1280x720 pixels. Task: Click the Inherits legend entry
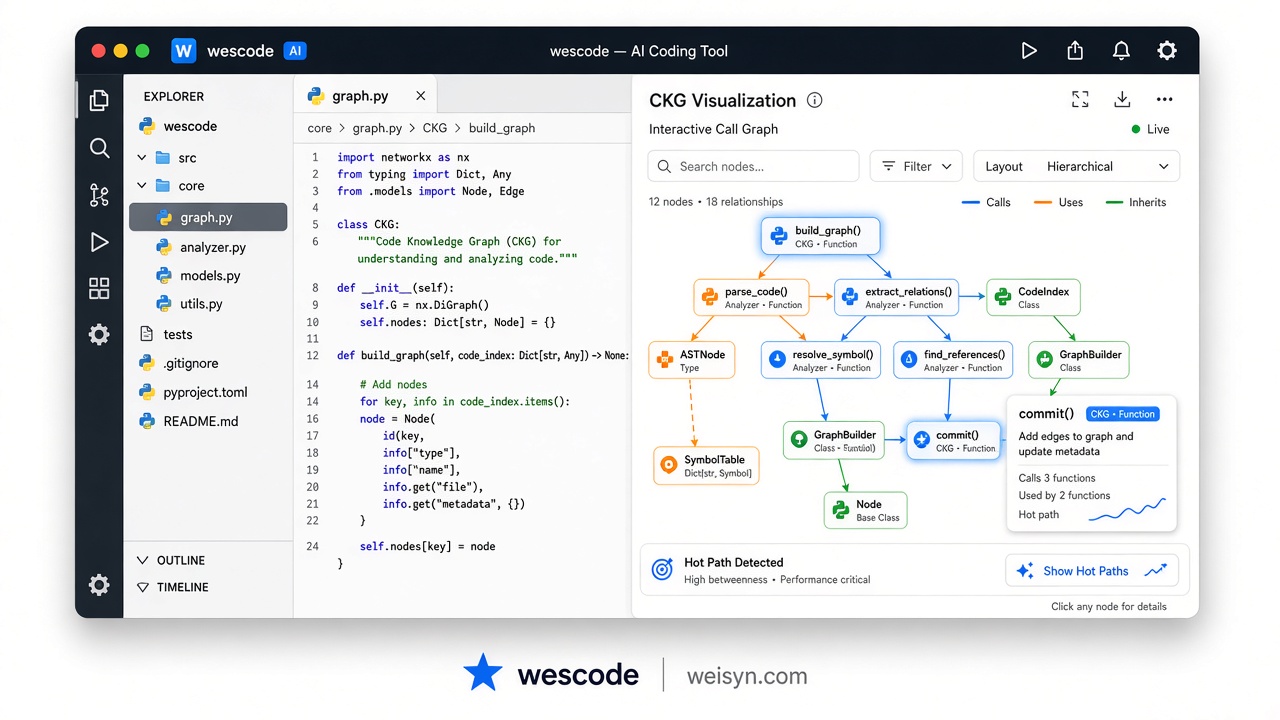pyautogui.click(x=1136, y=202)
